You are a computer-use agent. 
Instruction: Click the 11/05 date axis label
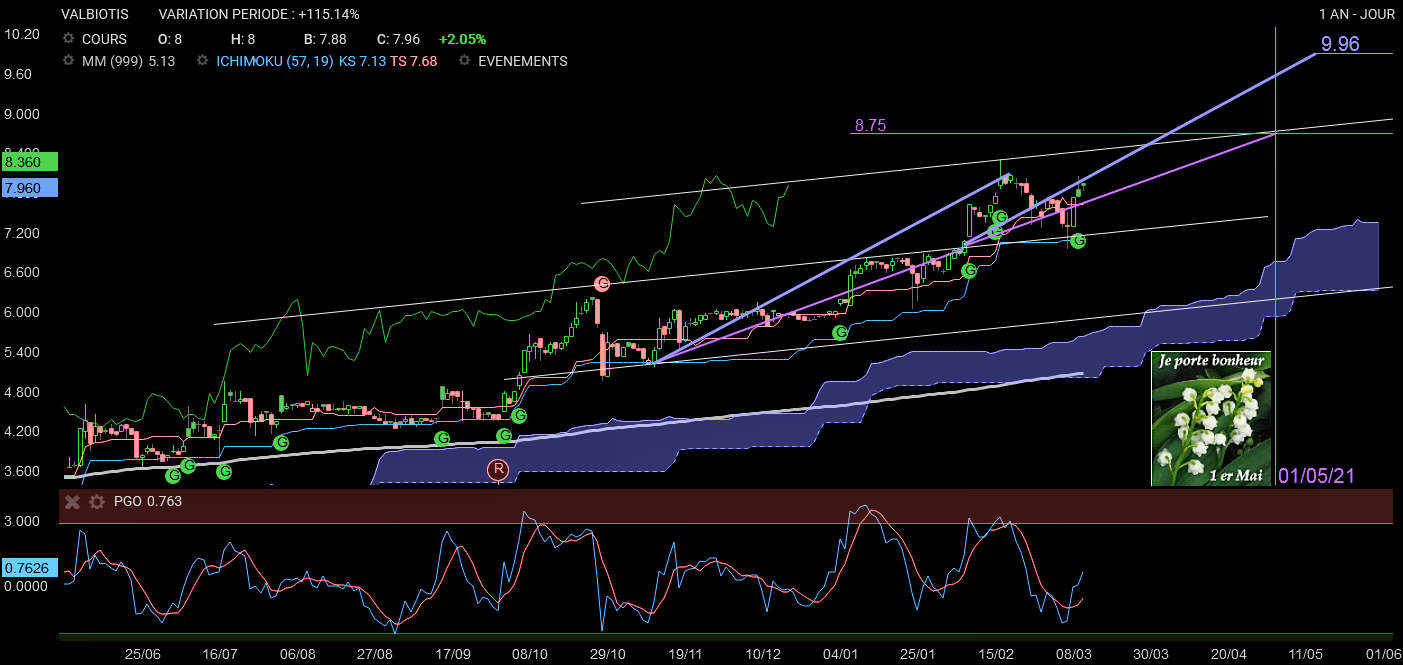pyautogui.click(x=1305, y=654)
